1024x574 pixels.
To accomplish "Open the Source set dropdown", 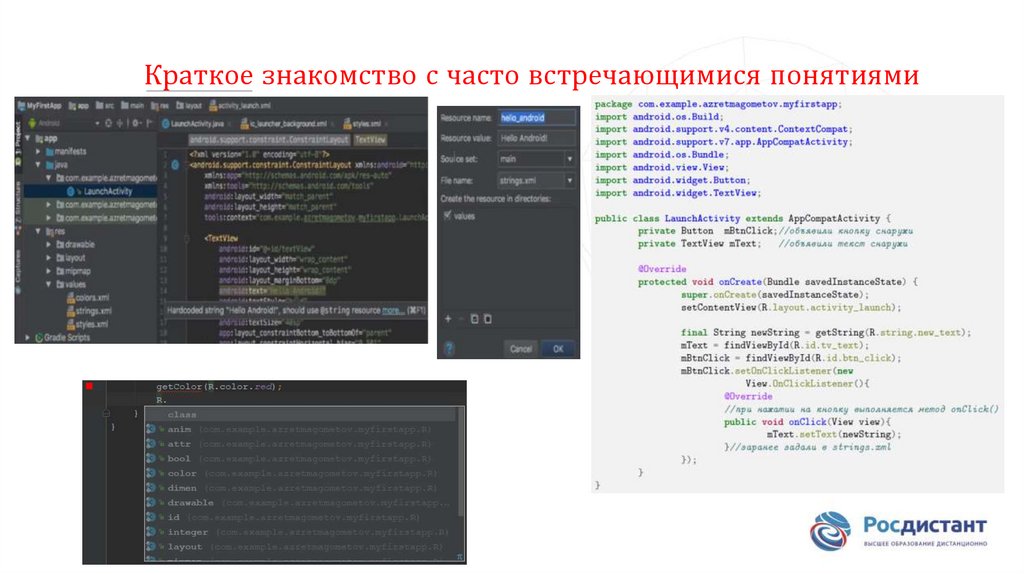I will [569, 159].
